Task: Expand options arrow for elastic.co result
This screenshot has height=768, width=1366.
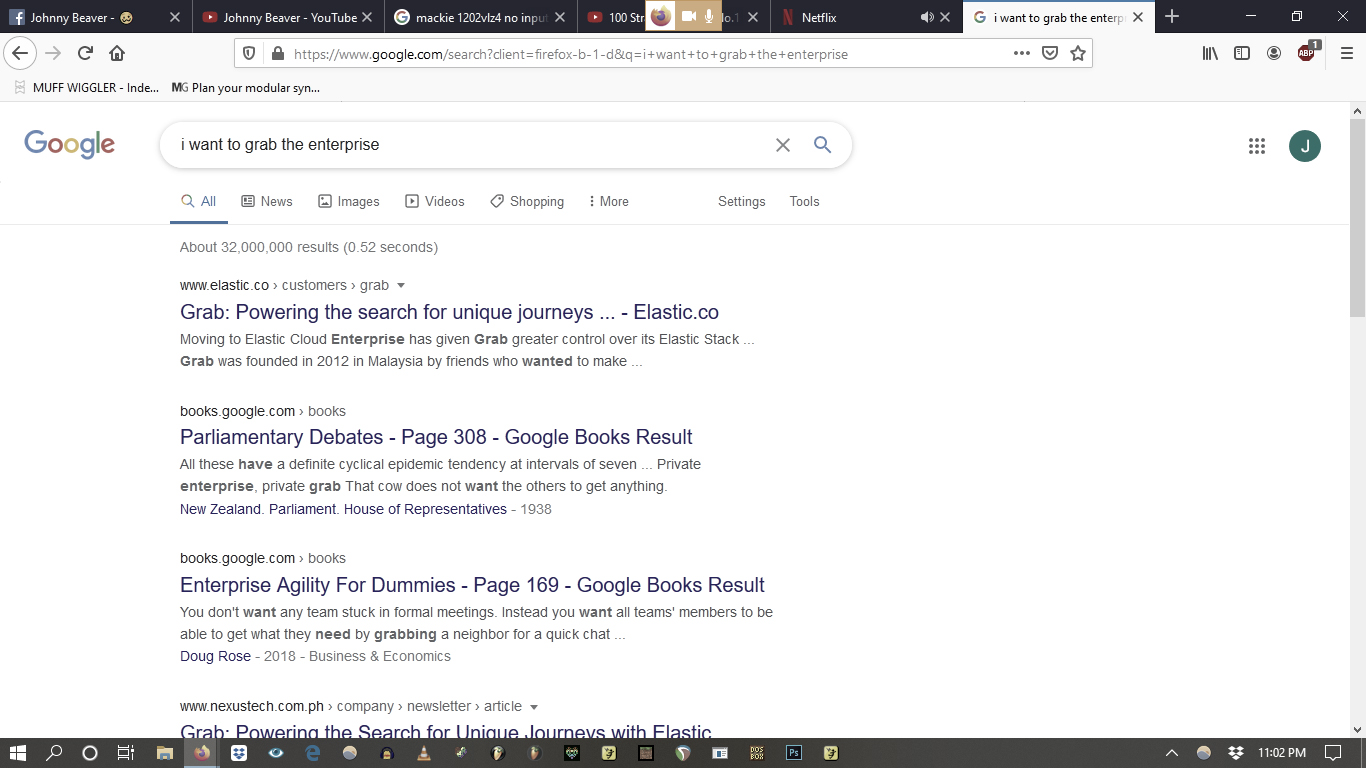Action: (x=401, y=286)
